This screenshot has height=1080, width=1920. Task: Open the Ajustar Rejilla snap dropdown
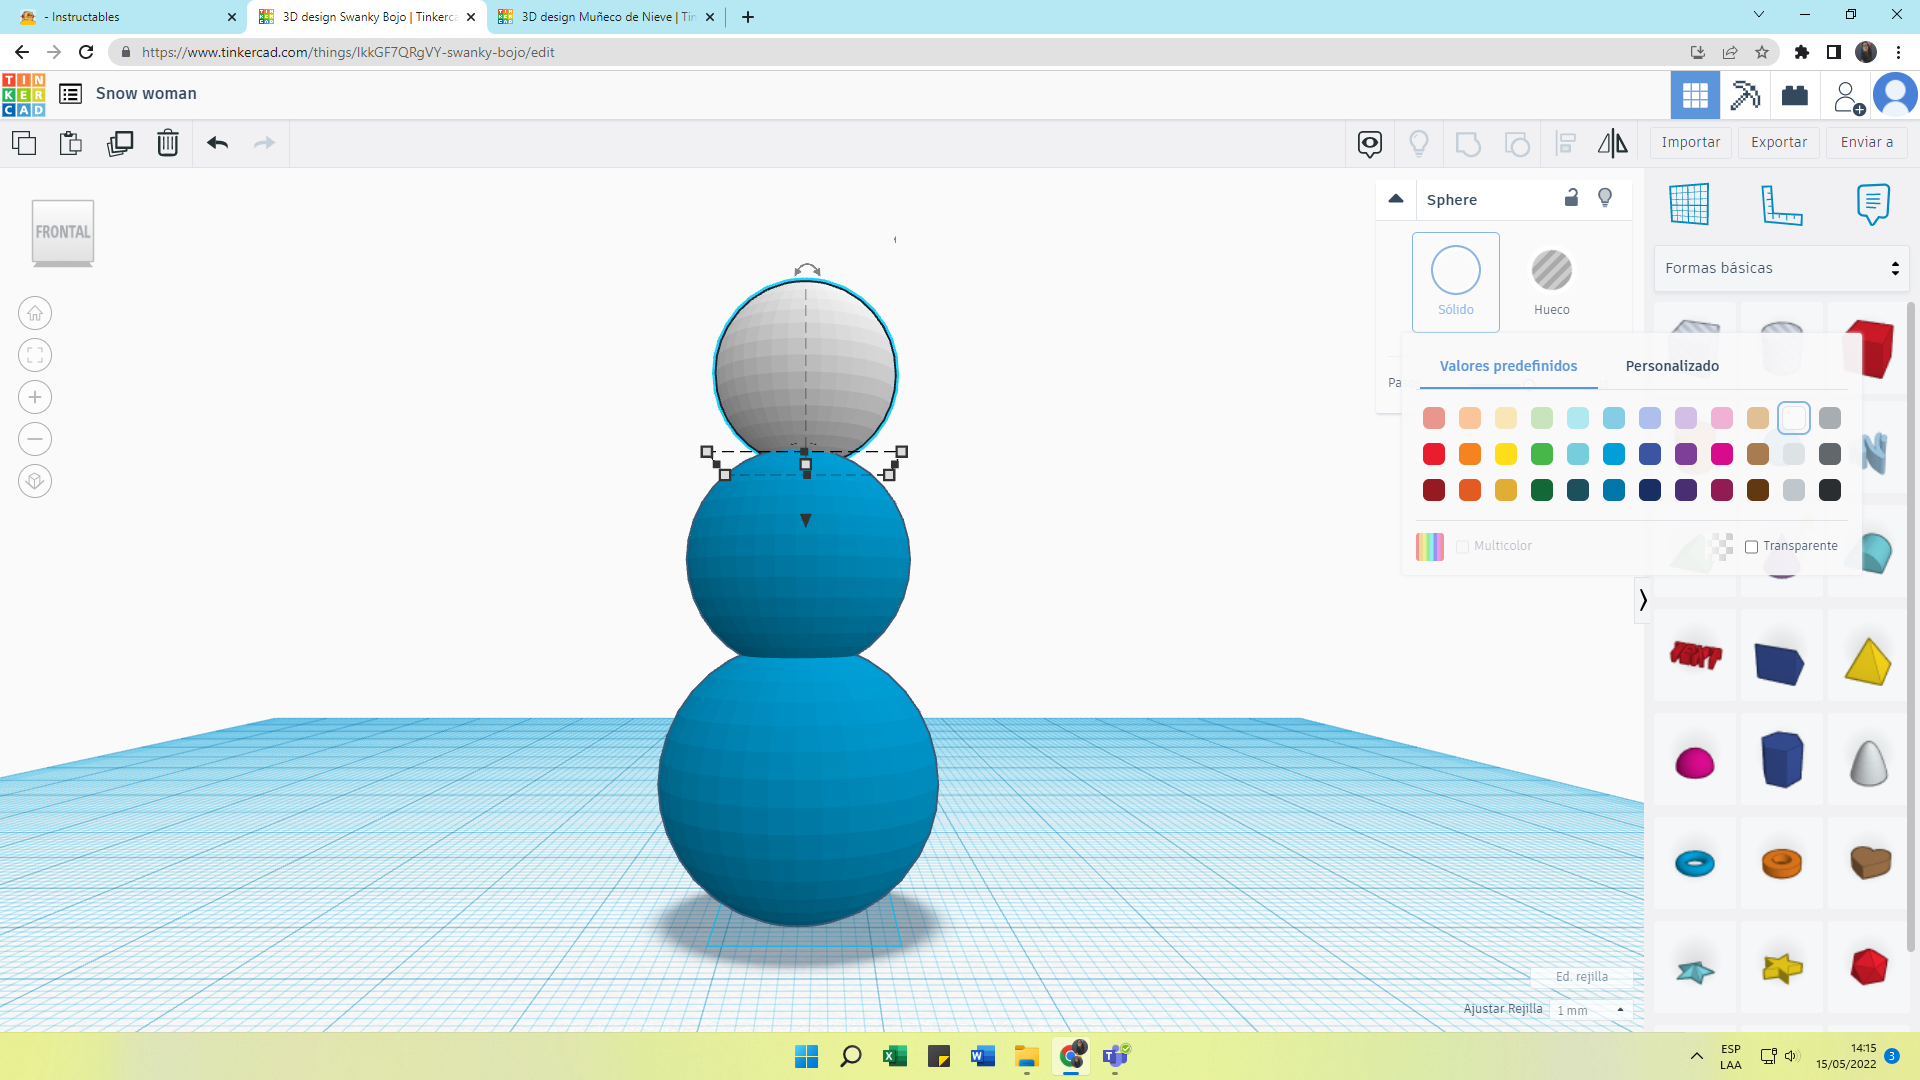(x=1592, y=1010)
